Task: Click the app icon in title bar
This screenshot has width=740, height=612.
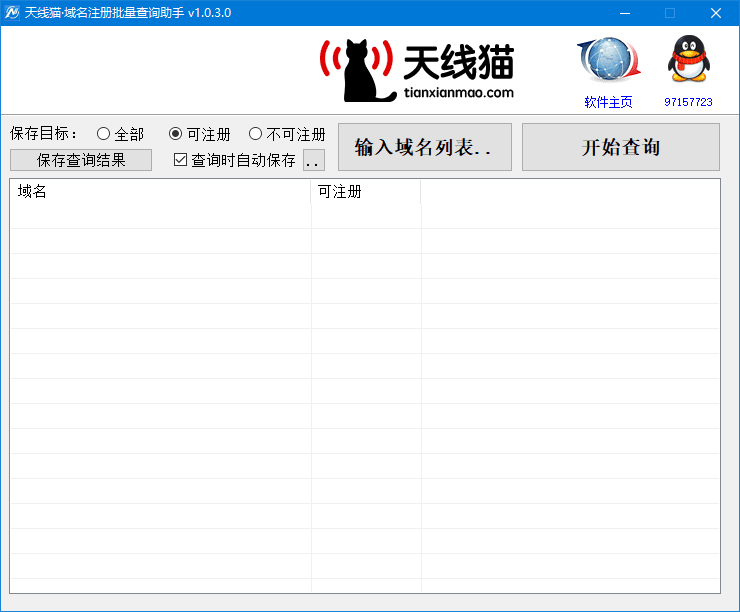Action: point(11,13)
